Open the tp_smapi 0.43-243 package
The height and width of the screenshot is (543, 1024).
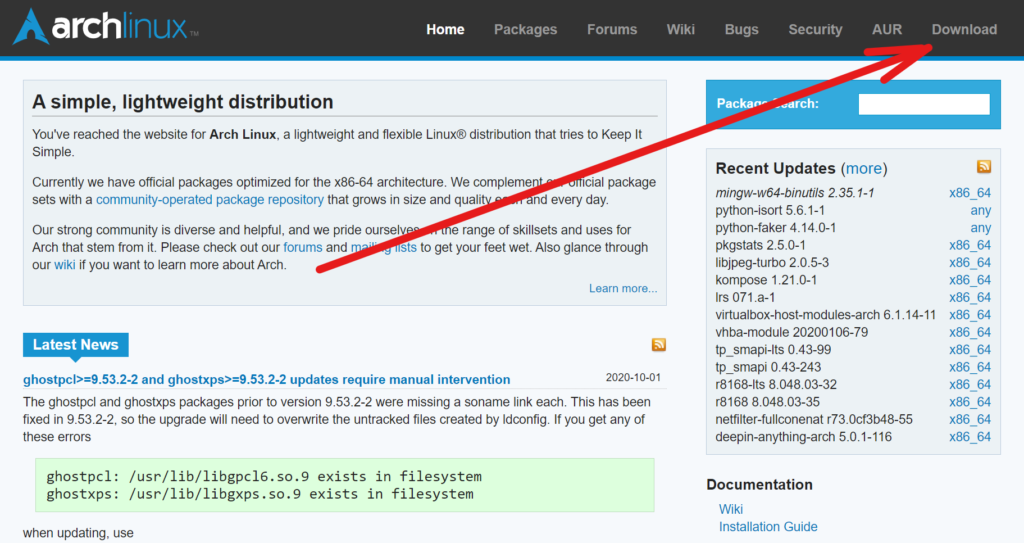pyautogui.click(x=768, y=367)
